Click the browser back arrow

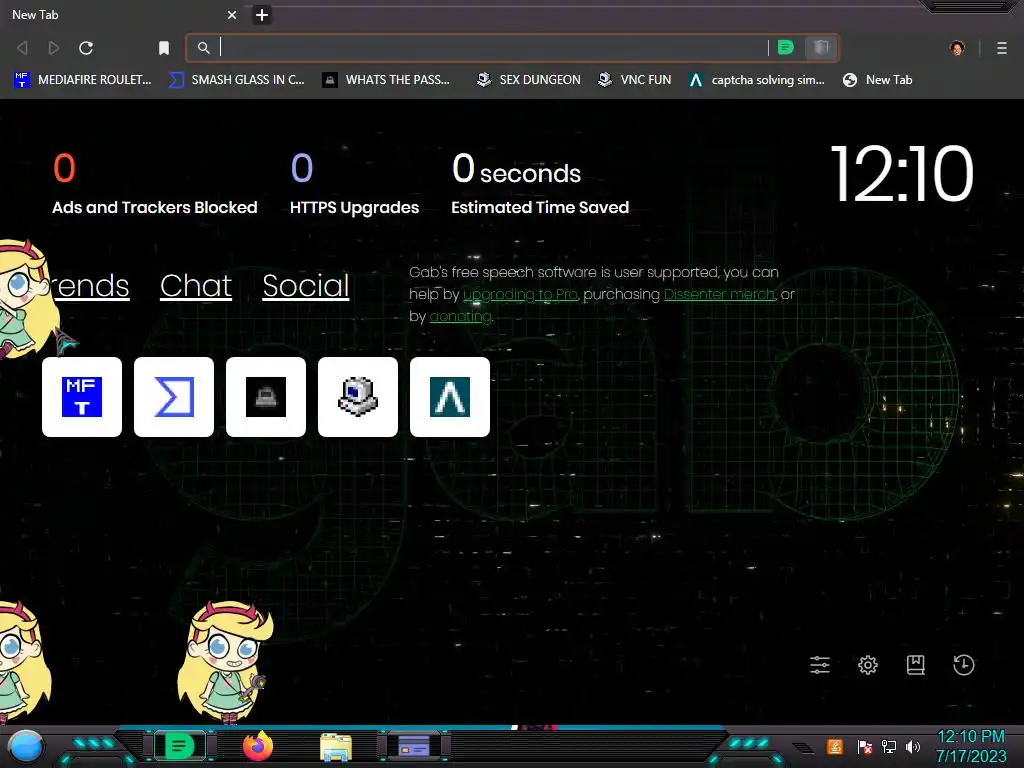click(22, 48)
